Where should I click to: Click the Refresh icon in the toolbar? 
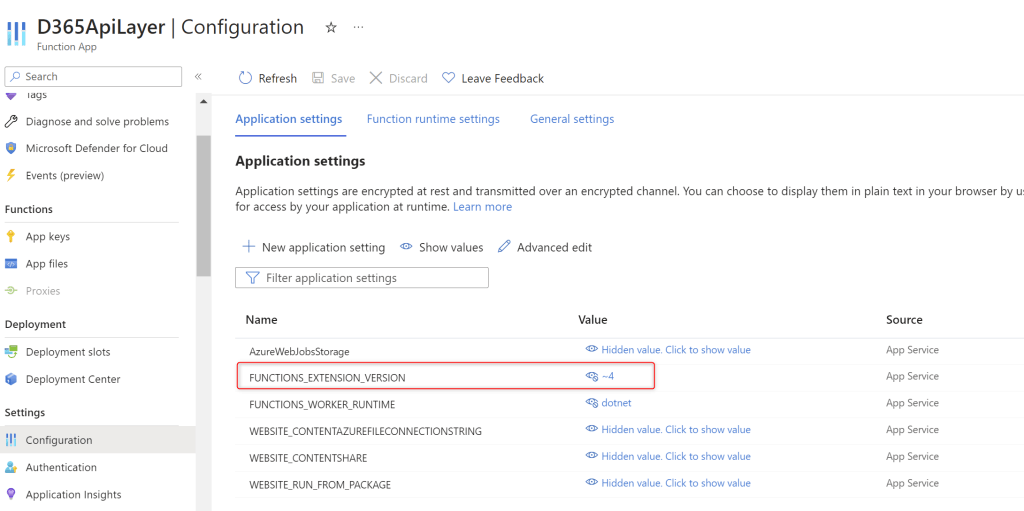click(246, 78)
